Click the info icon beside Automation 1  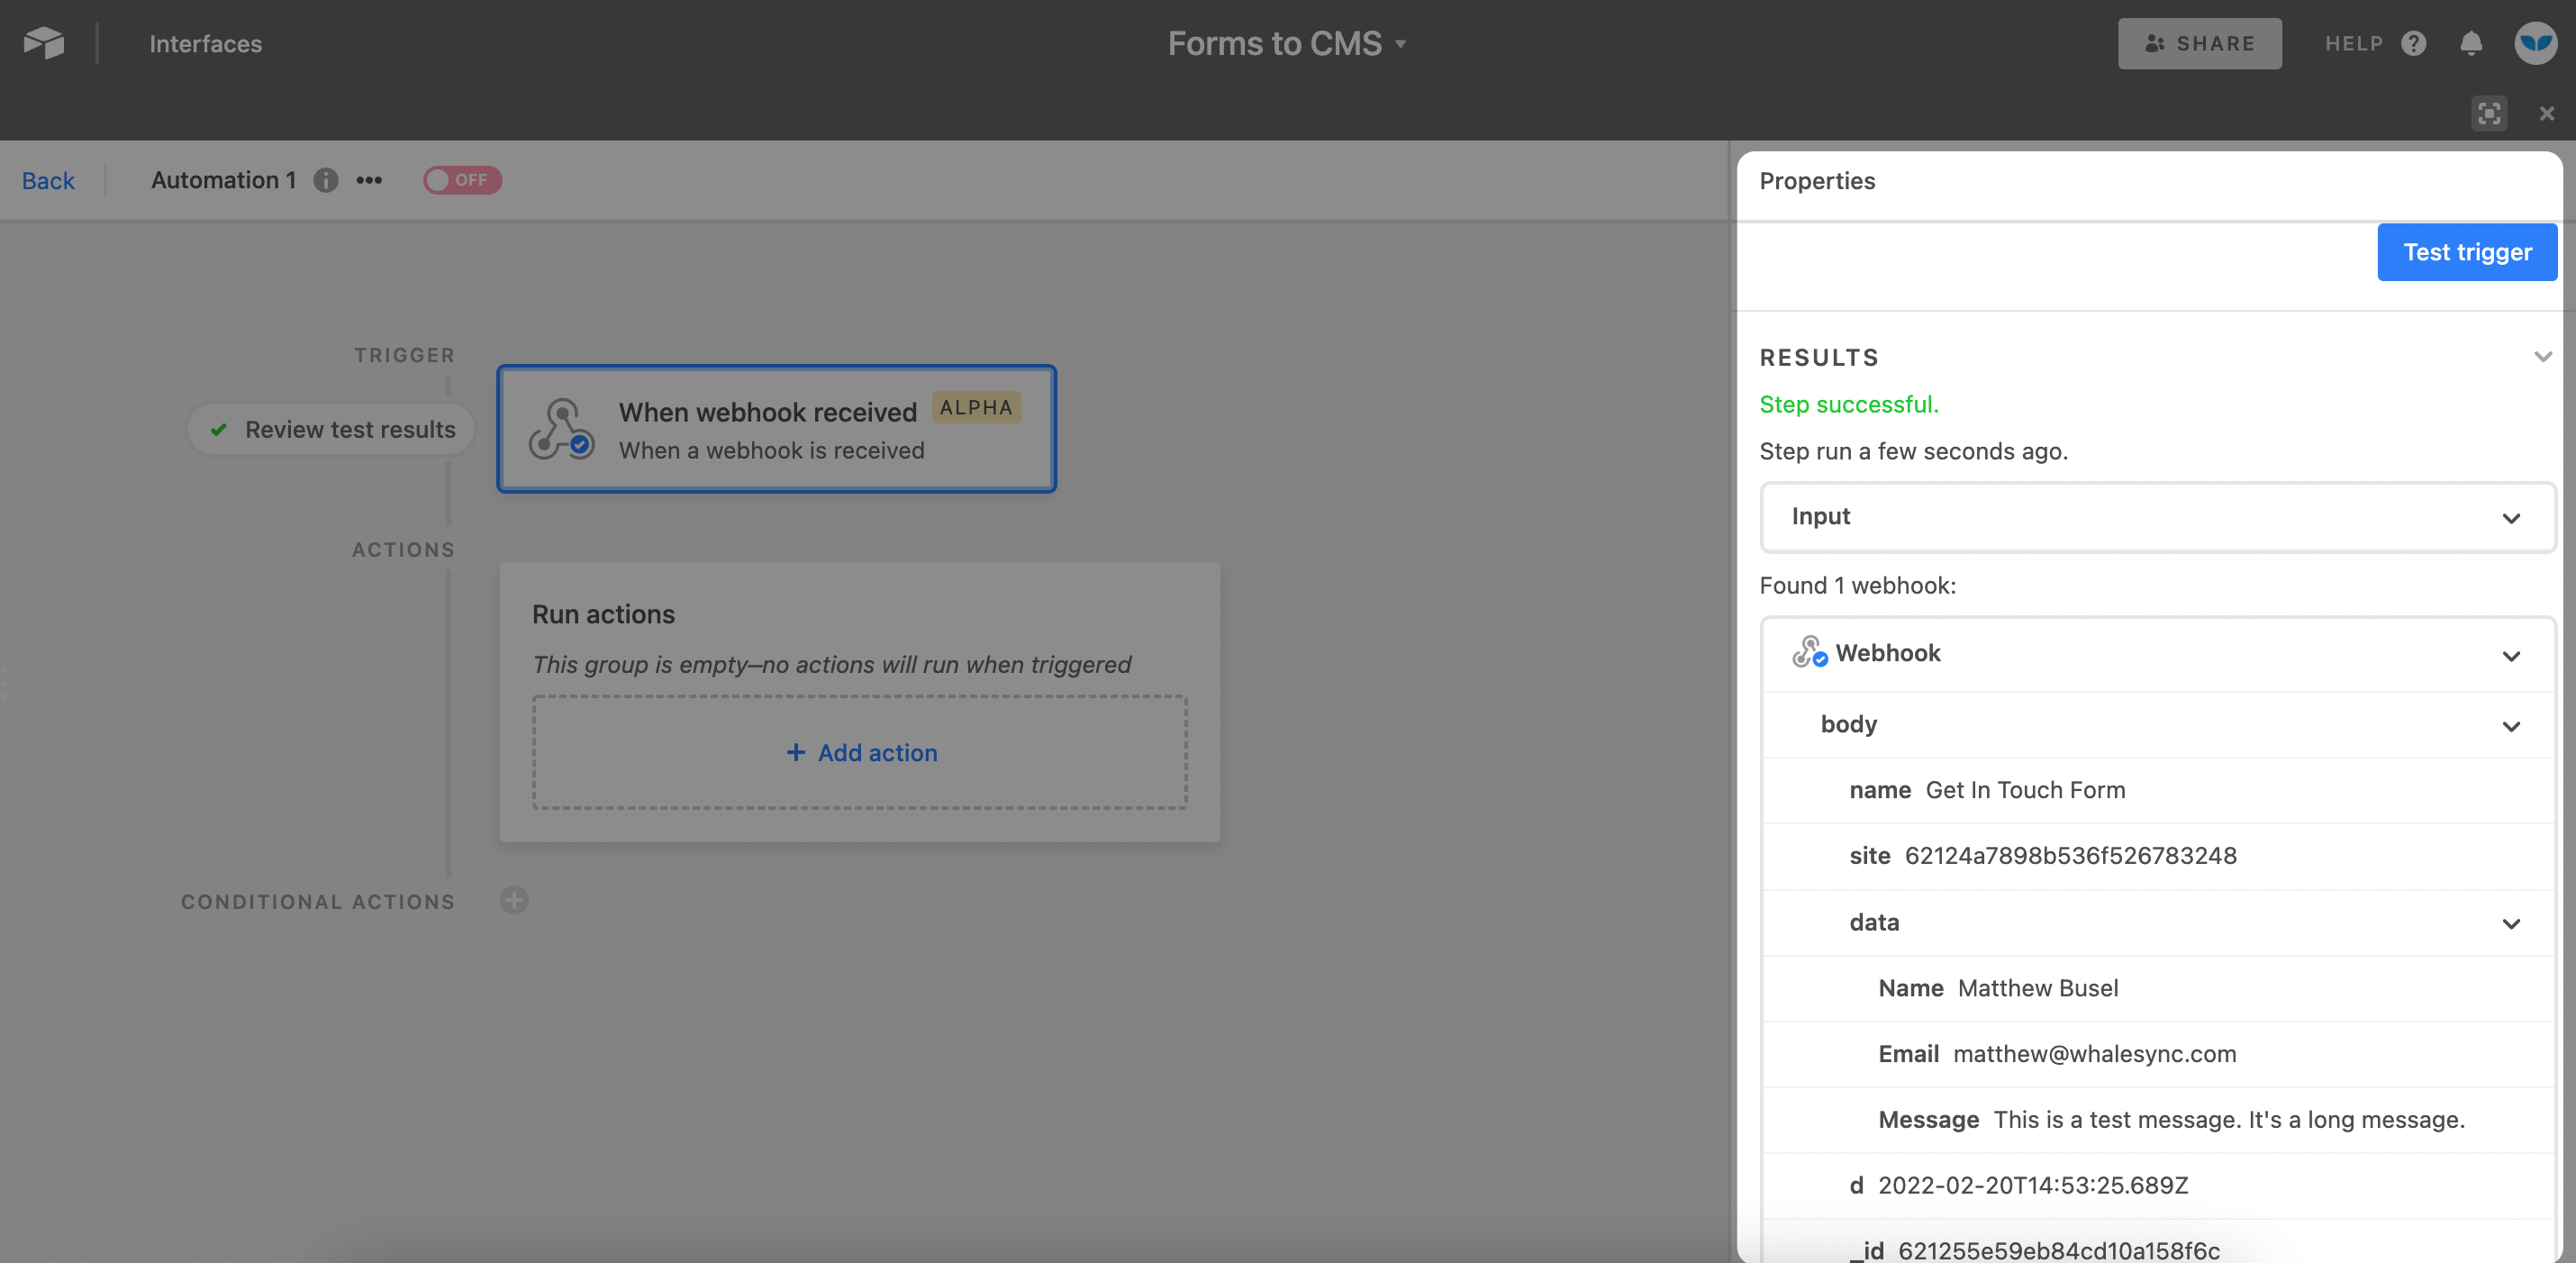325,180
